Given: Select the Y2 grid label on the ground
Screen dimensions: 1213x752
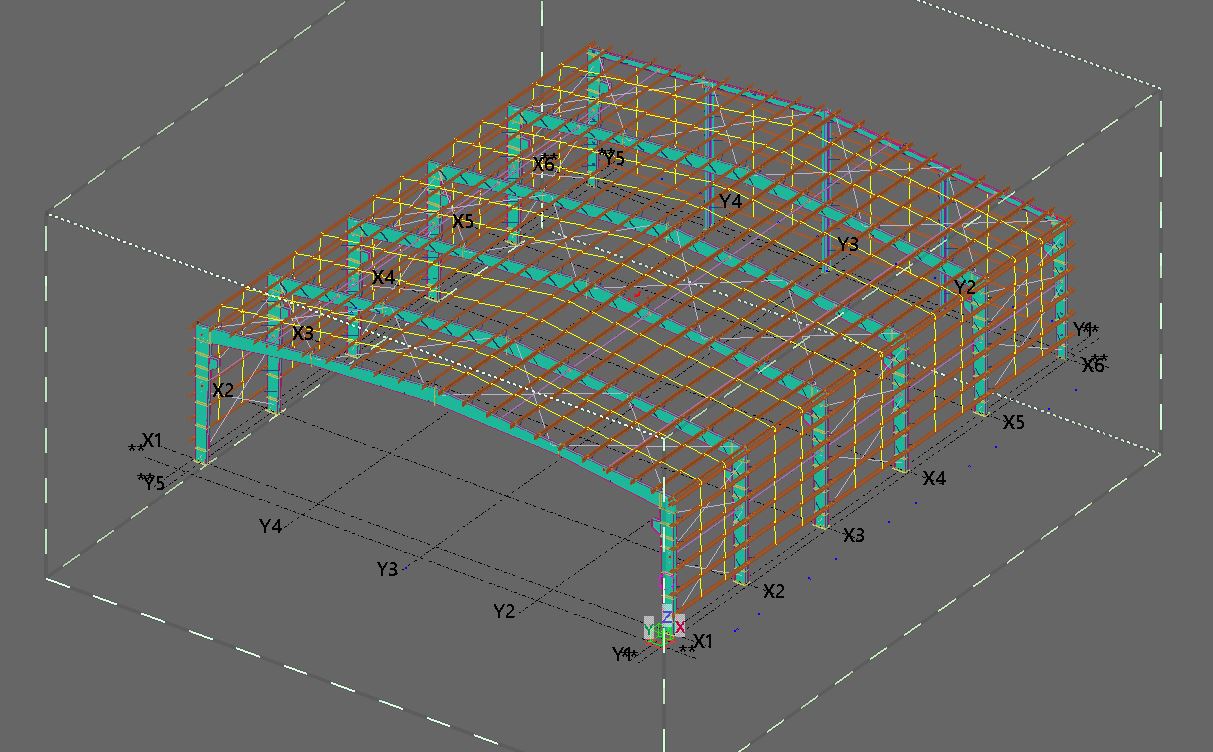Looking at the screenshot, I should [504, 611].
